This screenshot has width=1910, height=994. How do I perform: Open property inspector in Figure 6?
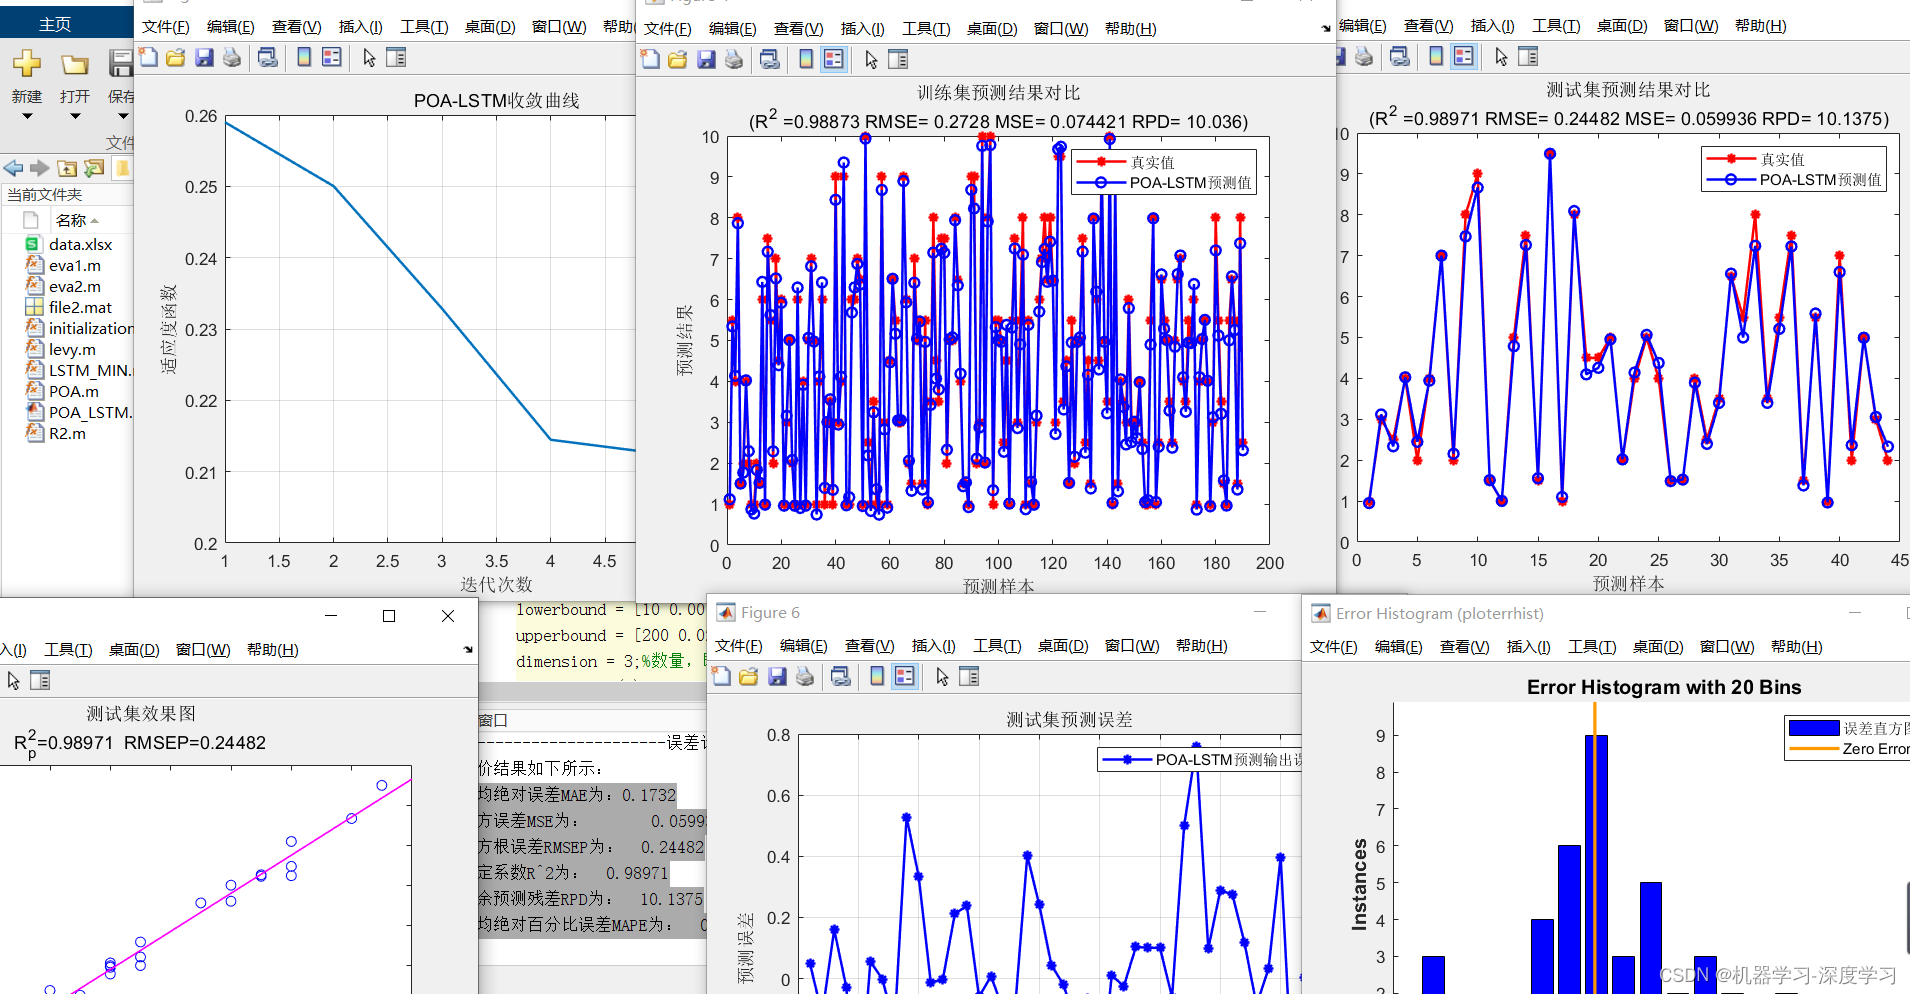969,676
